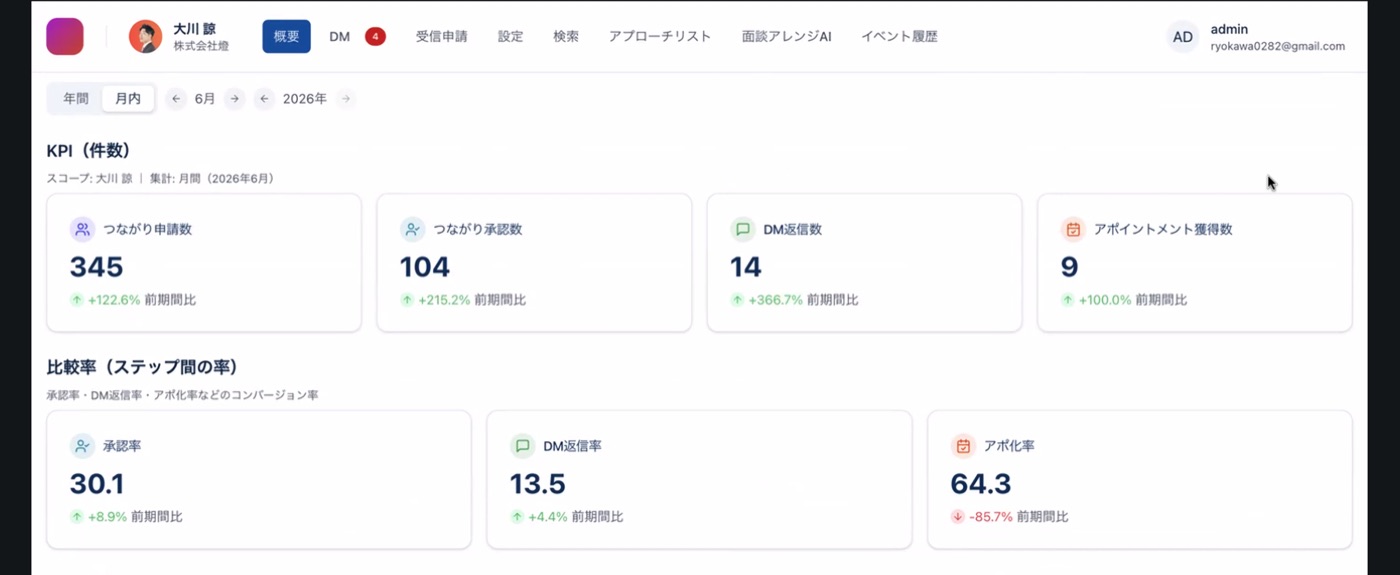The image size is (1400, 575).
Task: Open 面談アレンジAI tab
Action: click(x=787, y=36)
